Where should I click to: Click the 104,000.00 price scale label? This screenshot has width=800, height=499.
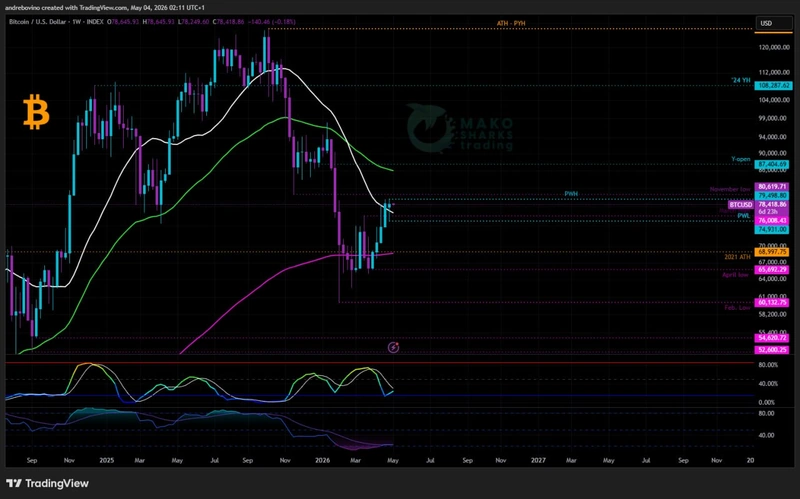774,100
